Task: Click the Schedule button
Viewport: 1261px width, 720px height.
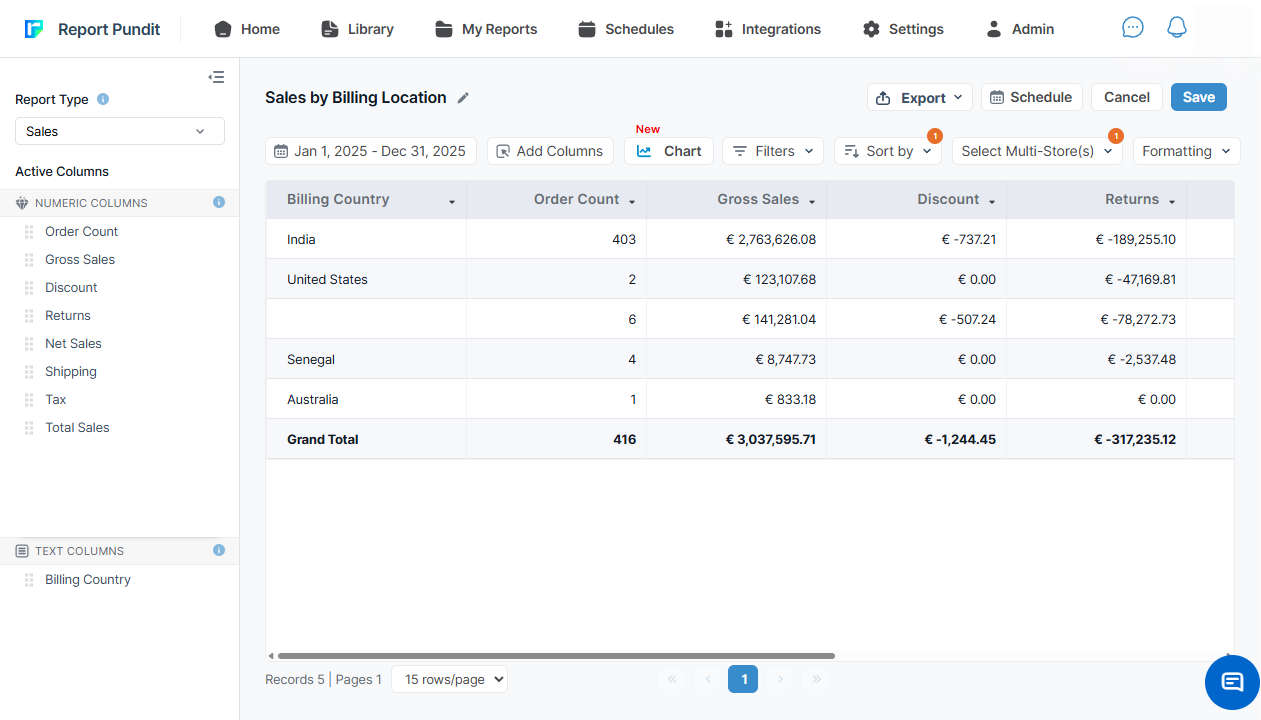Action: pos(1031,97)
